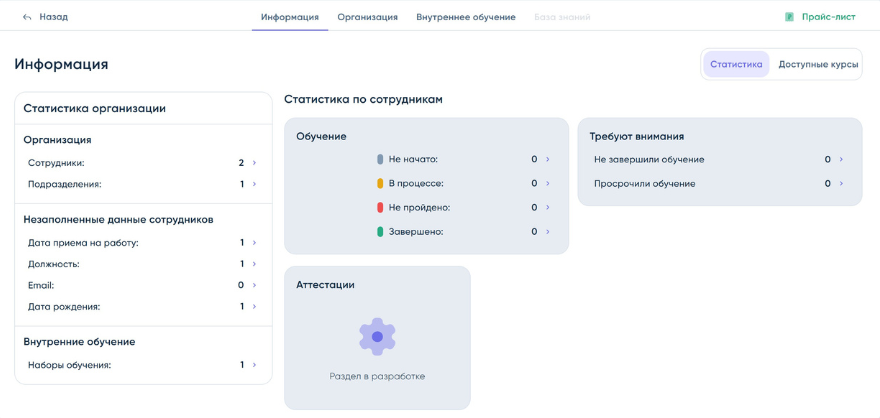The image size is (880, 418).
Task: Click the gray 'Не начато' status marker
Action: (380, 159)
